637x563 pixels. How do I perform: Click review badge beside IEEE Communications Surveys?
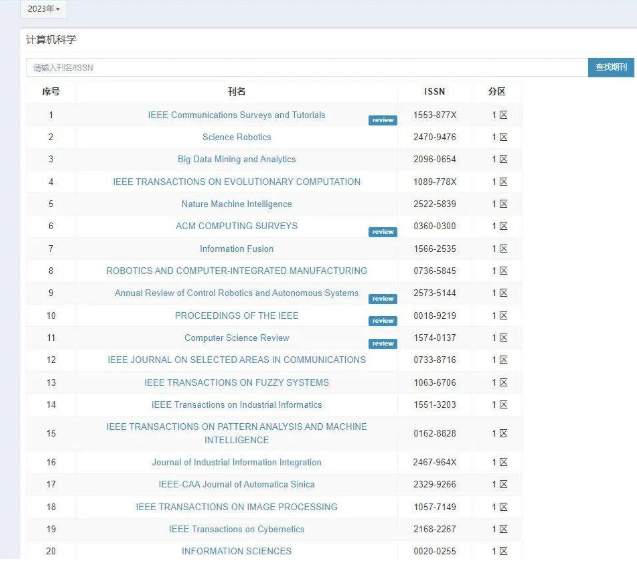383,120
